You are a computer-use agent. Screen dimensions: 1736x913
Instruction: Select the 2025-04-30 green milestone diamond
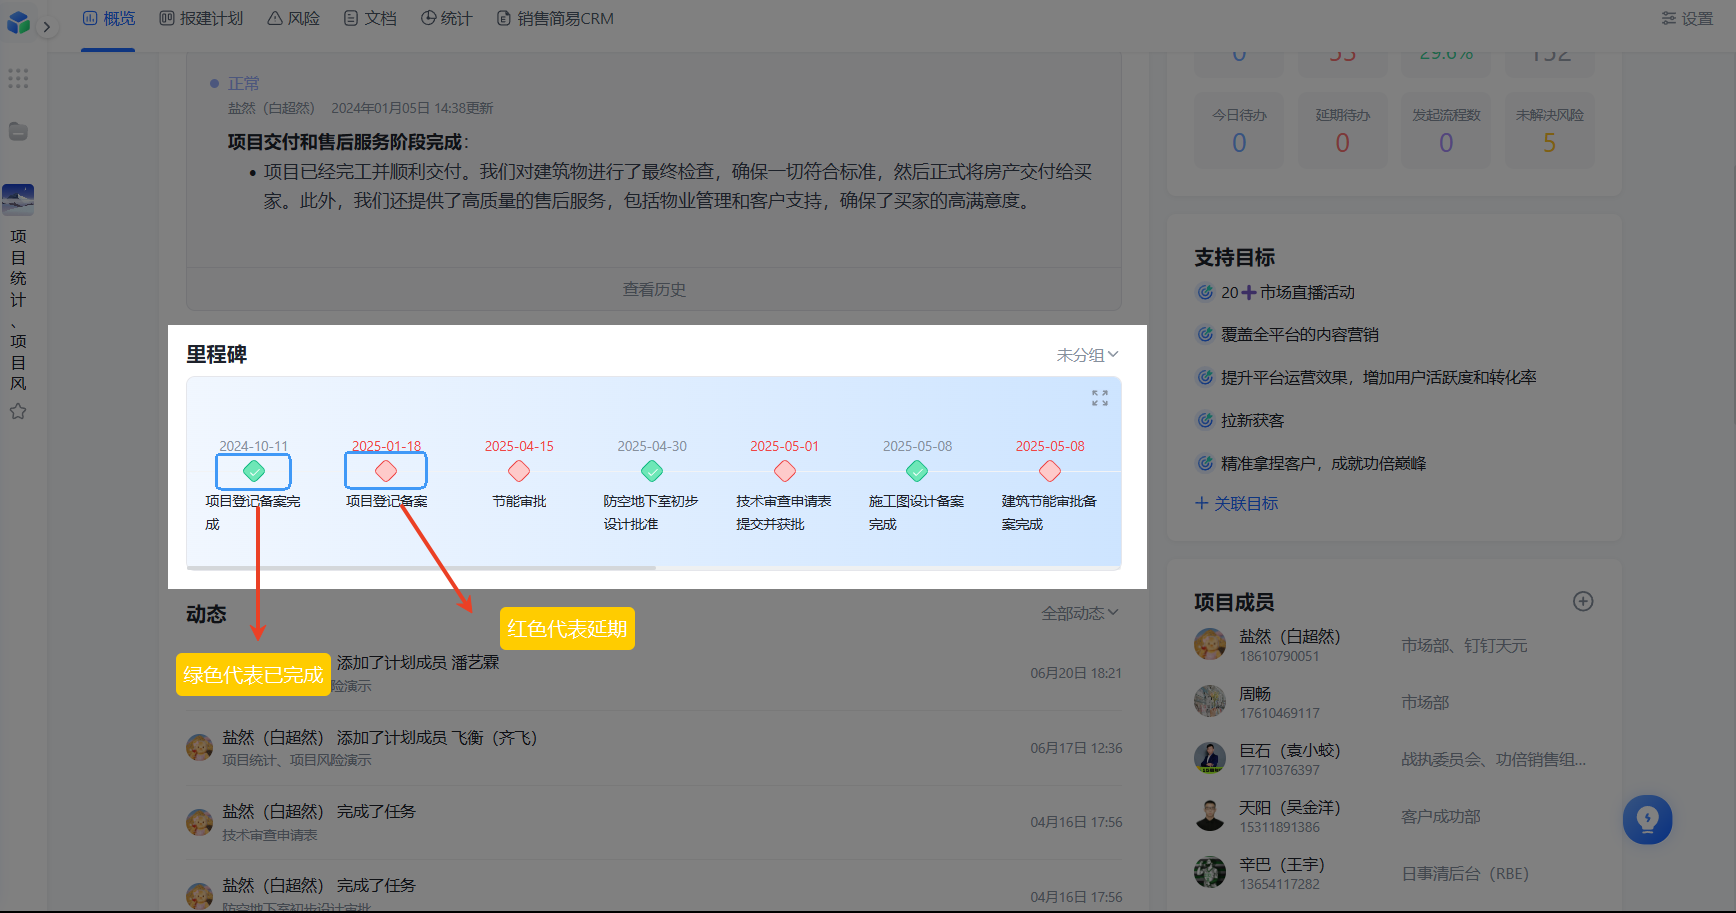[652, 471]
